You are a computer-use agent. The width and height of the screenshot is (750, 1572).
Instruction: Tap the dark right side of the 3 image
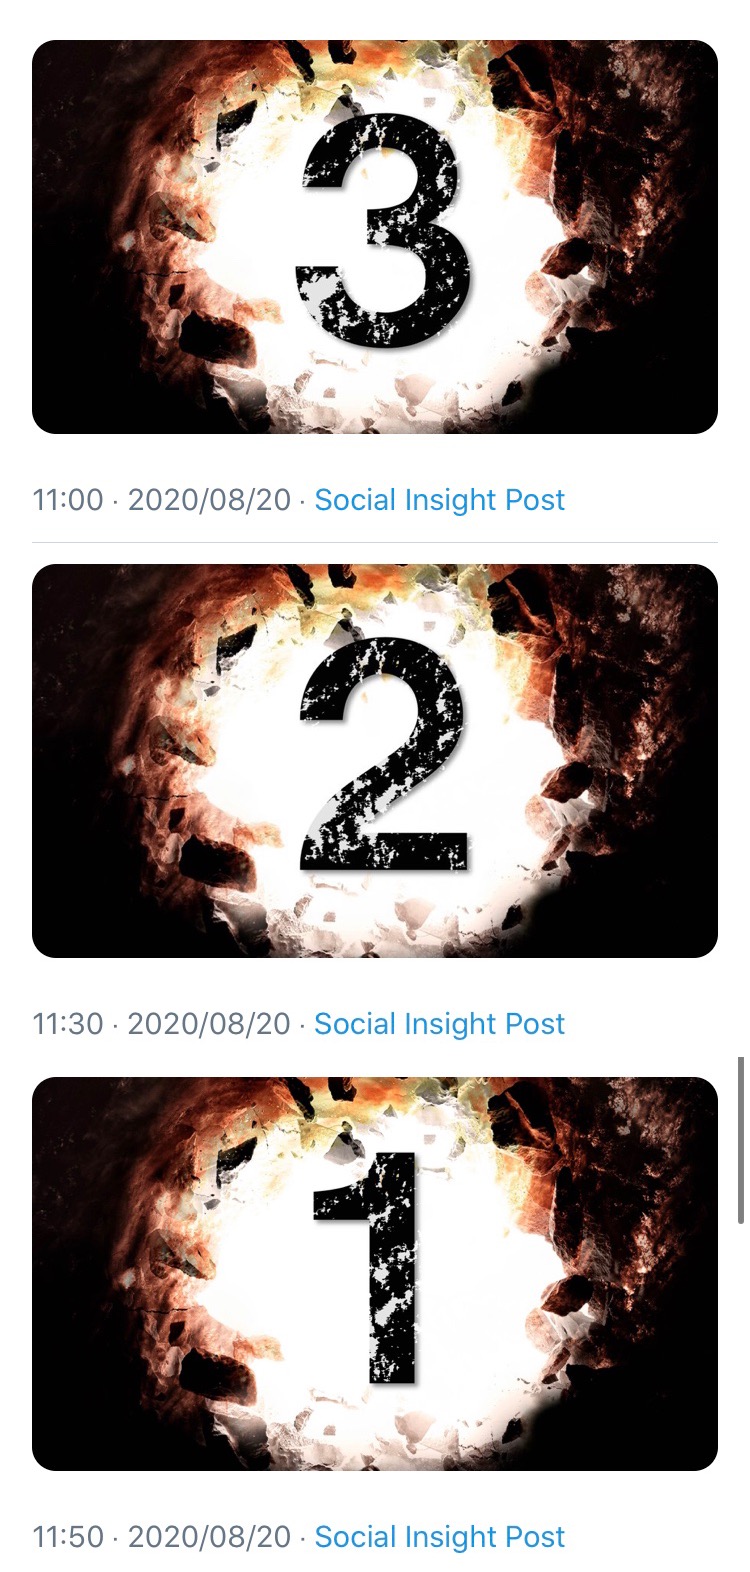670,237
